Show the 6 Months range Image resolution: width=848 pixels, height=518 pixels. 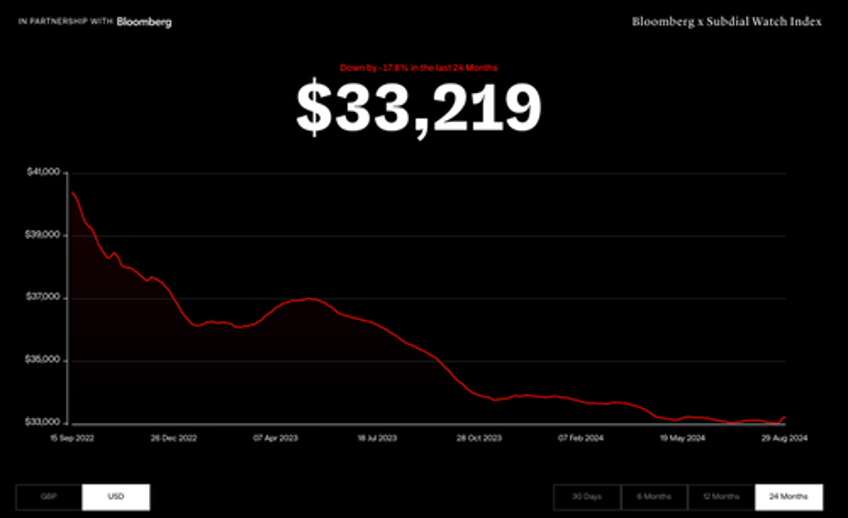[x=654, y=497]
